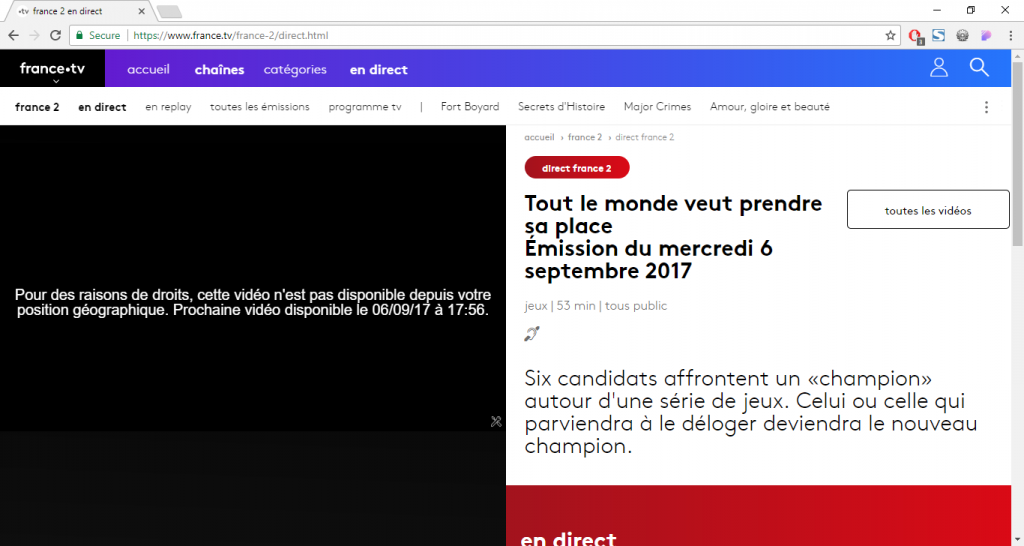Click the browser forward arrow
The height and width of the screenshot is (546, 1024).
pyautogui.click(x=35, y=35)
